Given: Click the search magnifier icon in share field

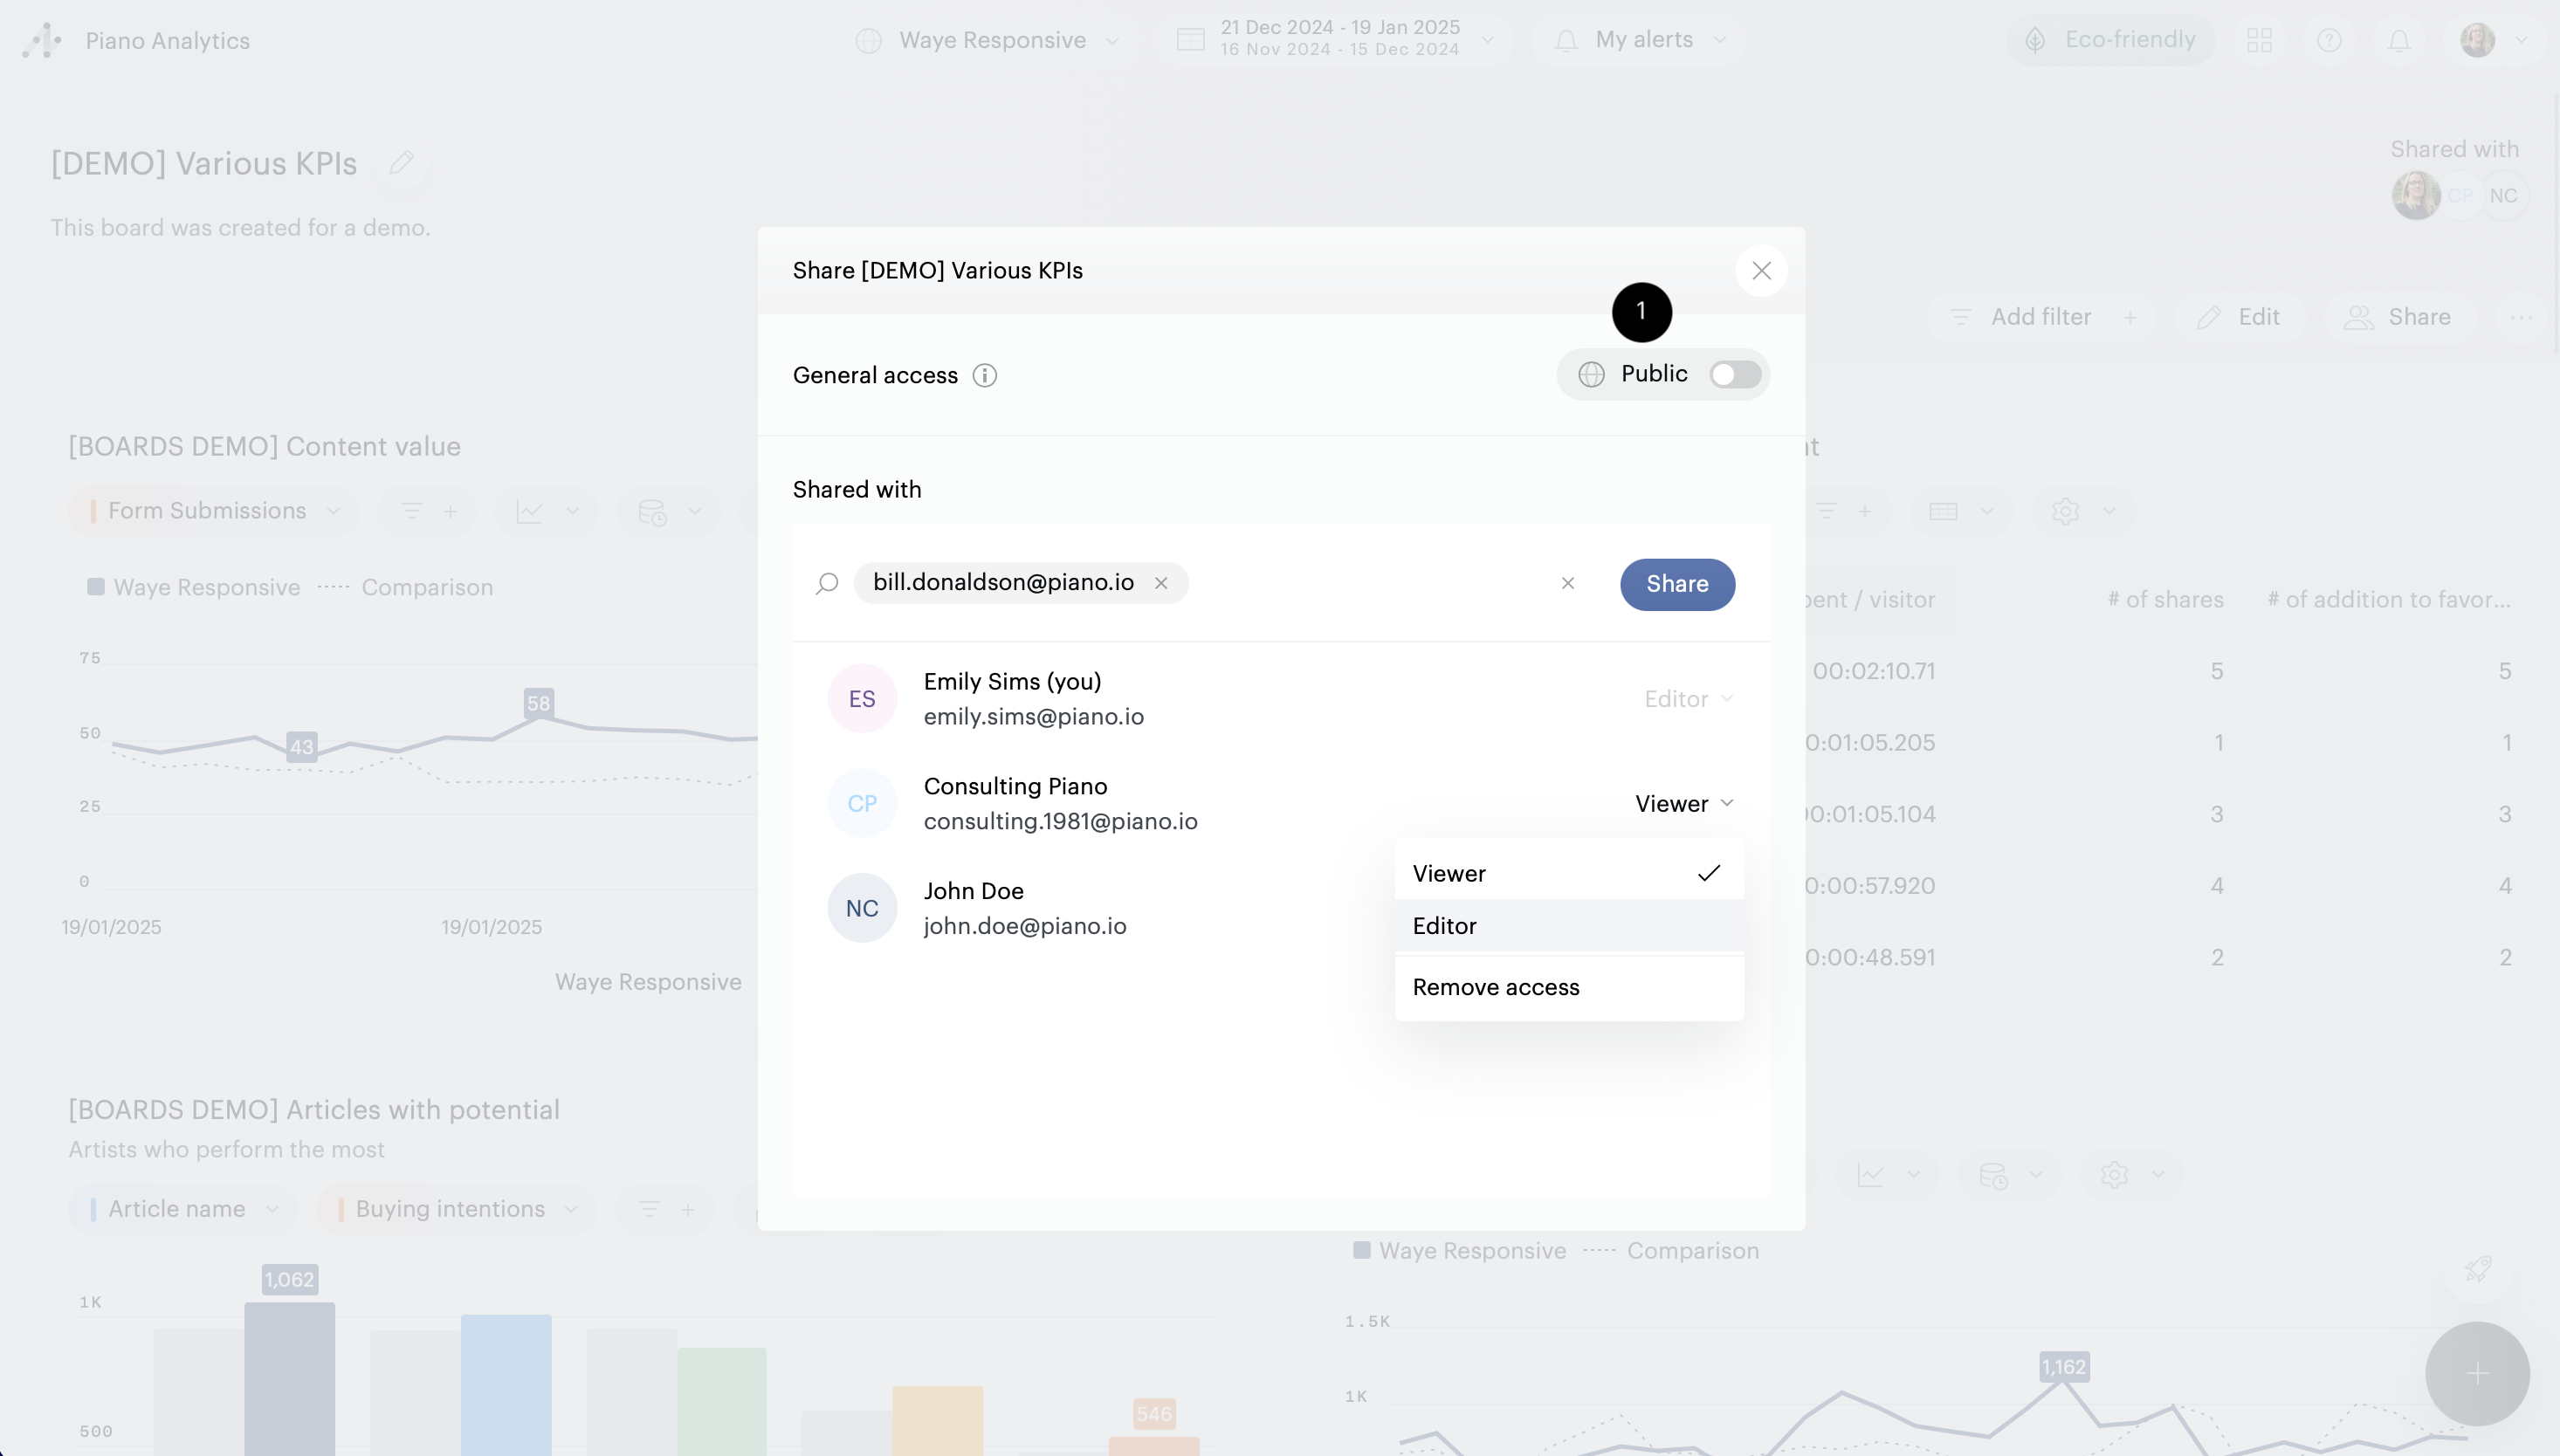Looking at the screenshot, I should click(827, 583).
